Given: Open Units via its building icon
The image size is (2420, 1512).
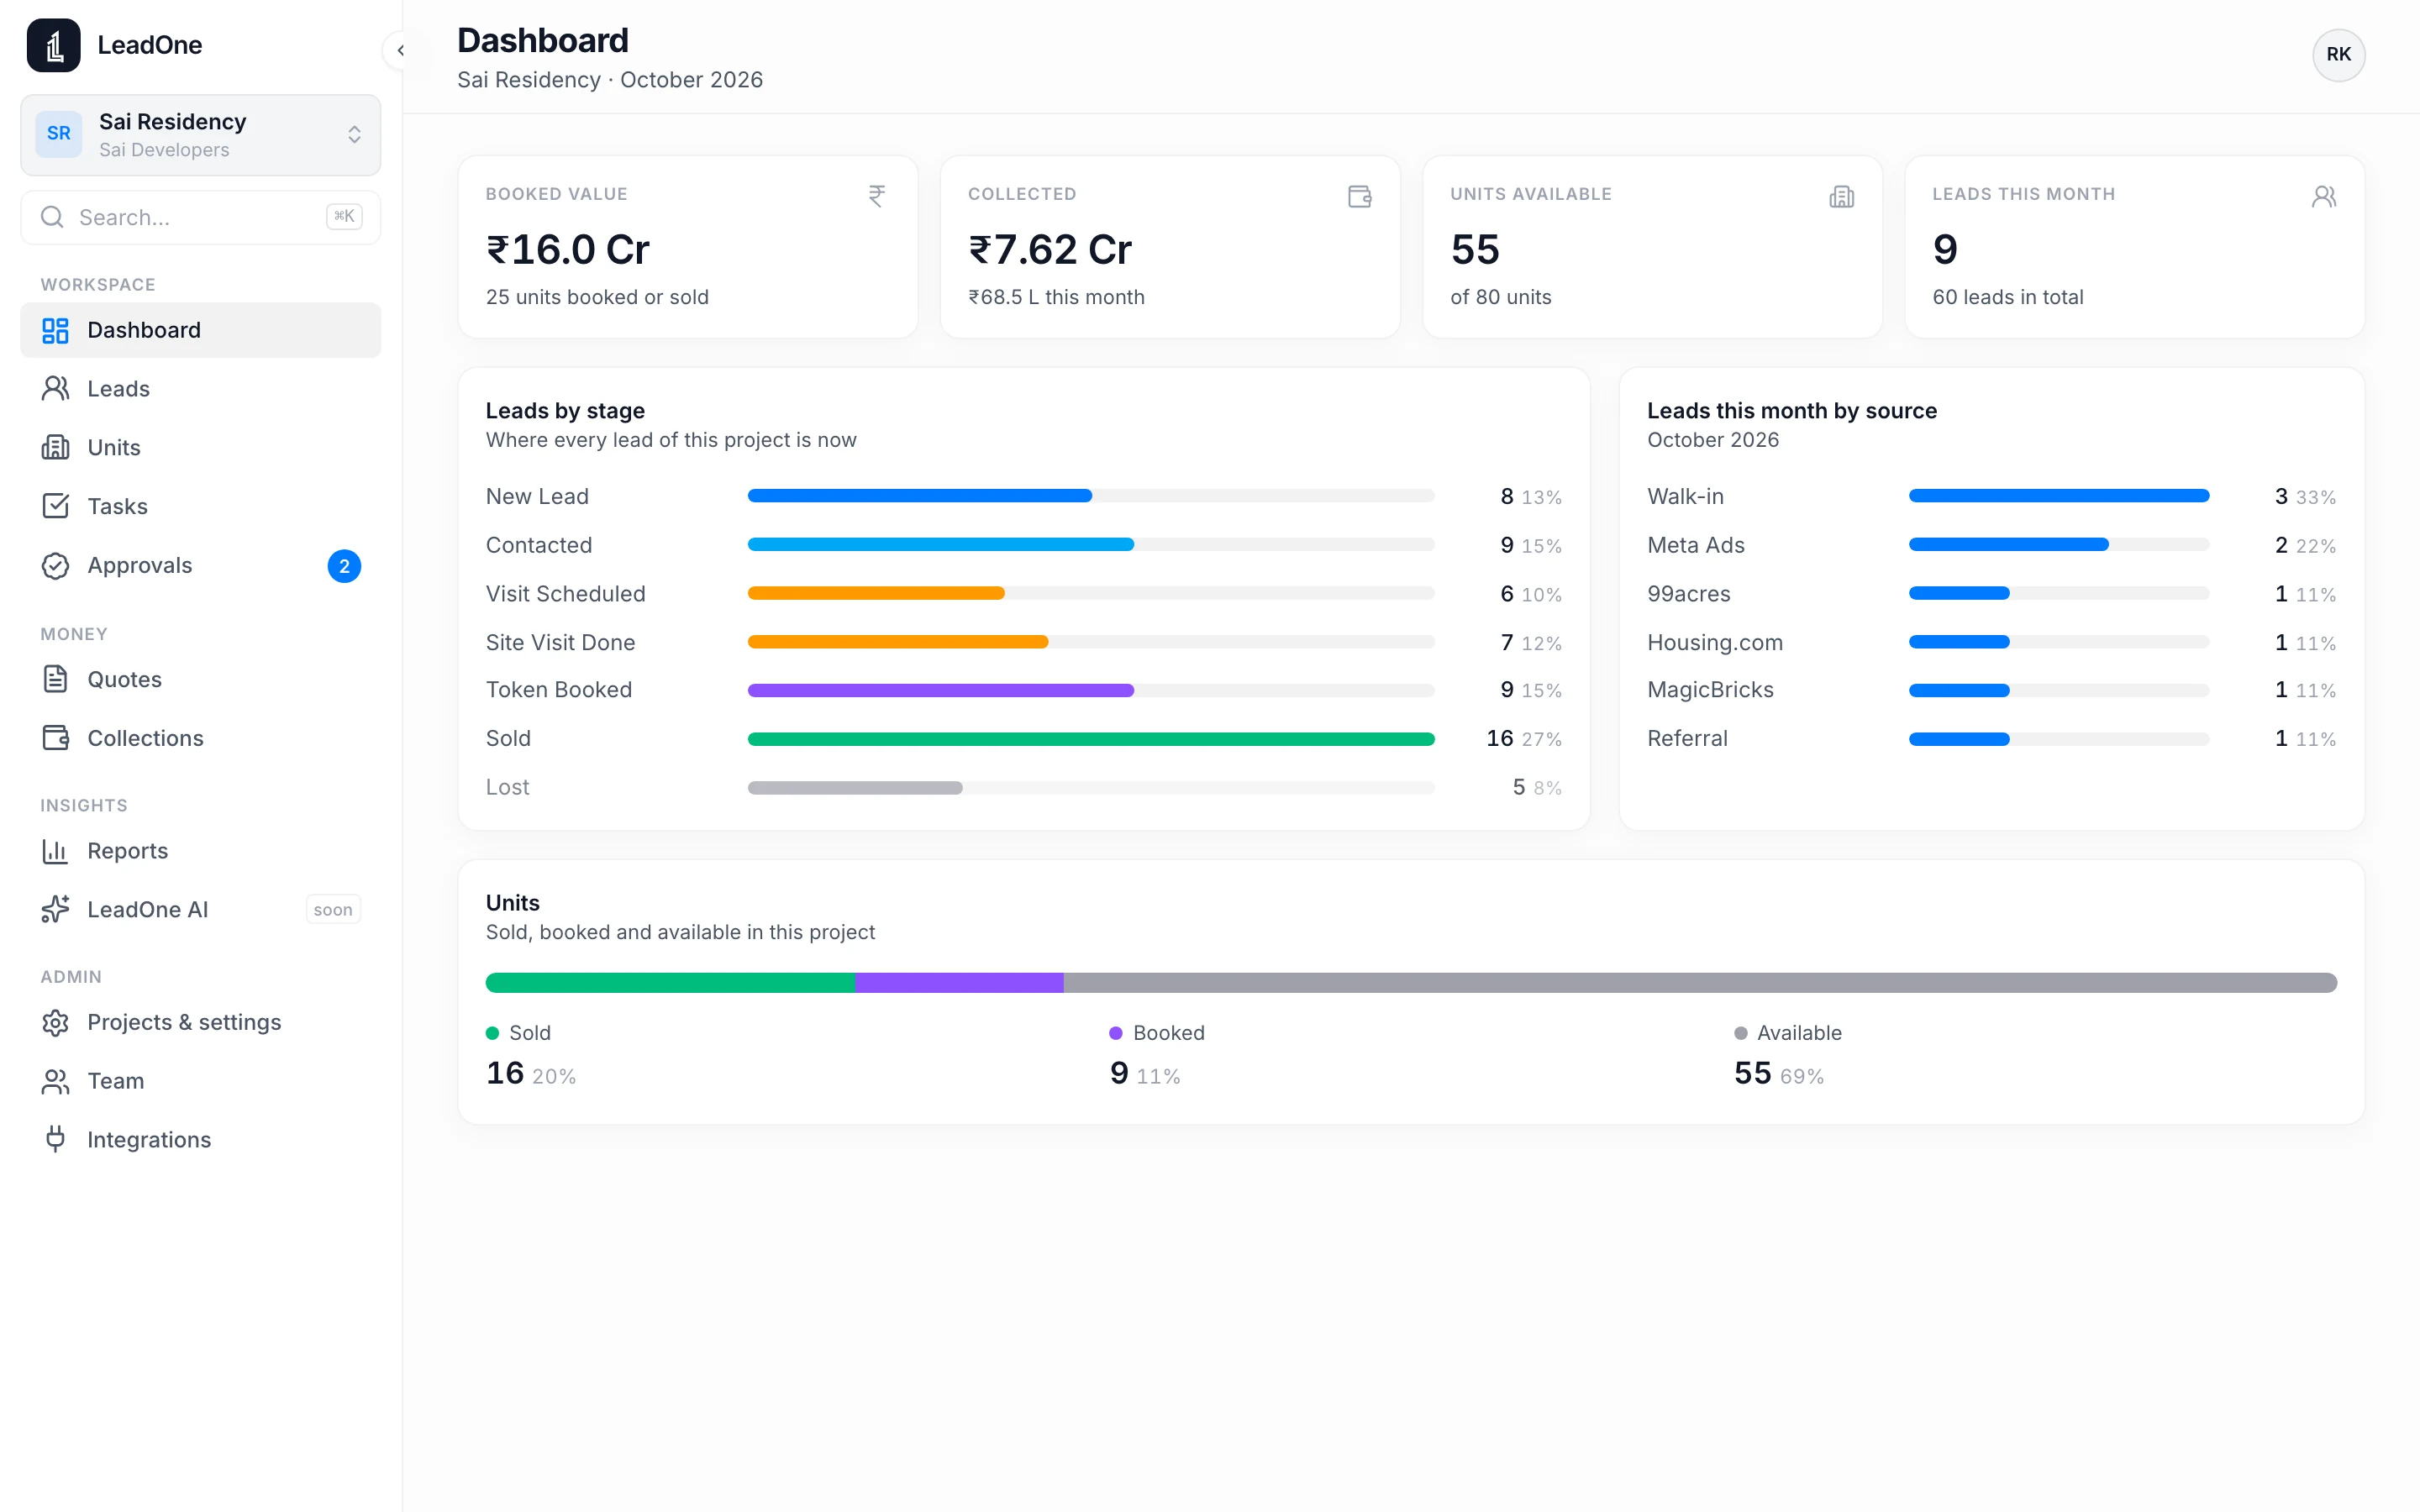Looking at the screenshot, I should (55, 447).
